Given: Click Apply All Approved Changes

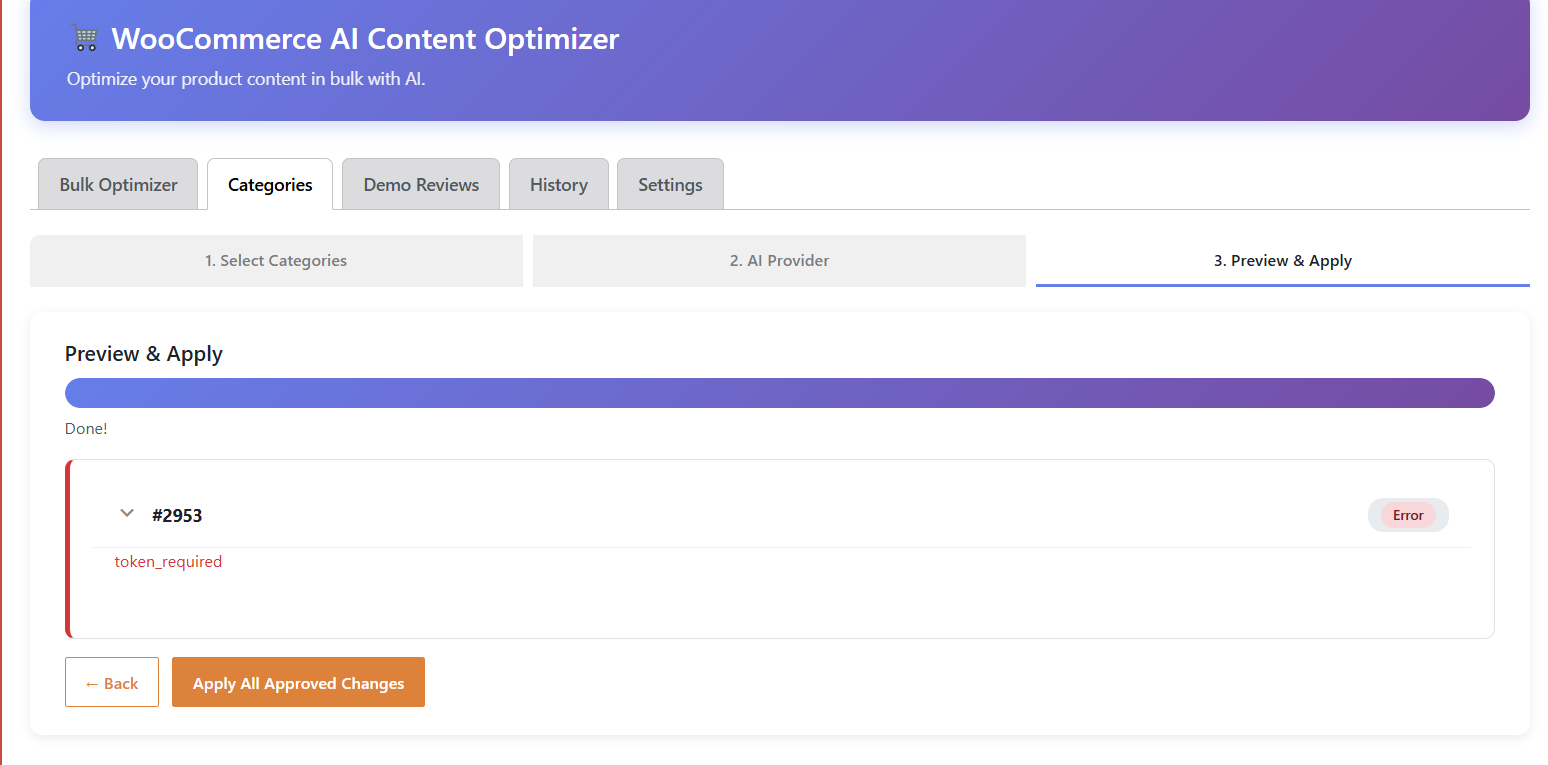Looking at the screenshot, I should (x=298, y=682).
